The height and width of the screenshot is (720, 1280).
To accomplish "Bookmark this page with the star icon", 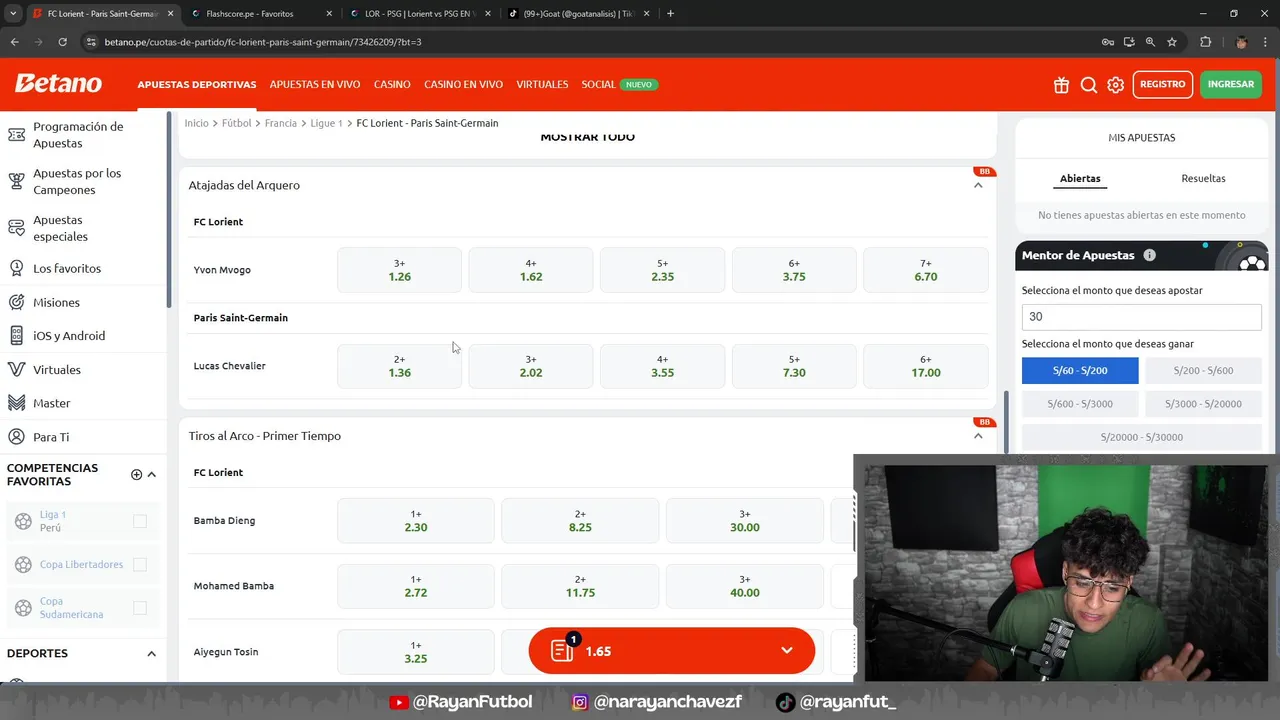I will point(1172,42).
